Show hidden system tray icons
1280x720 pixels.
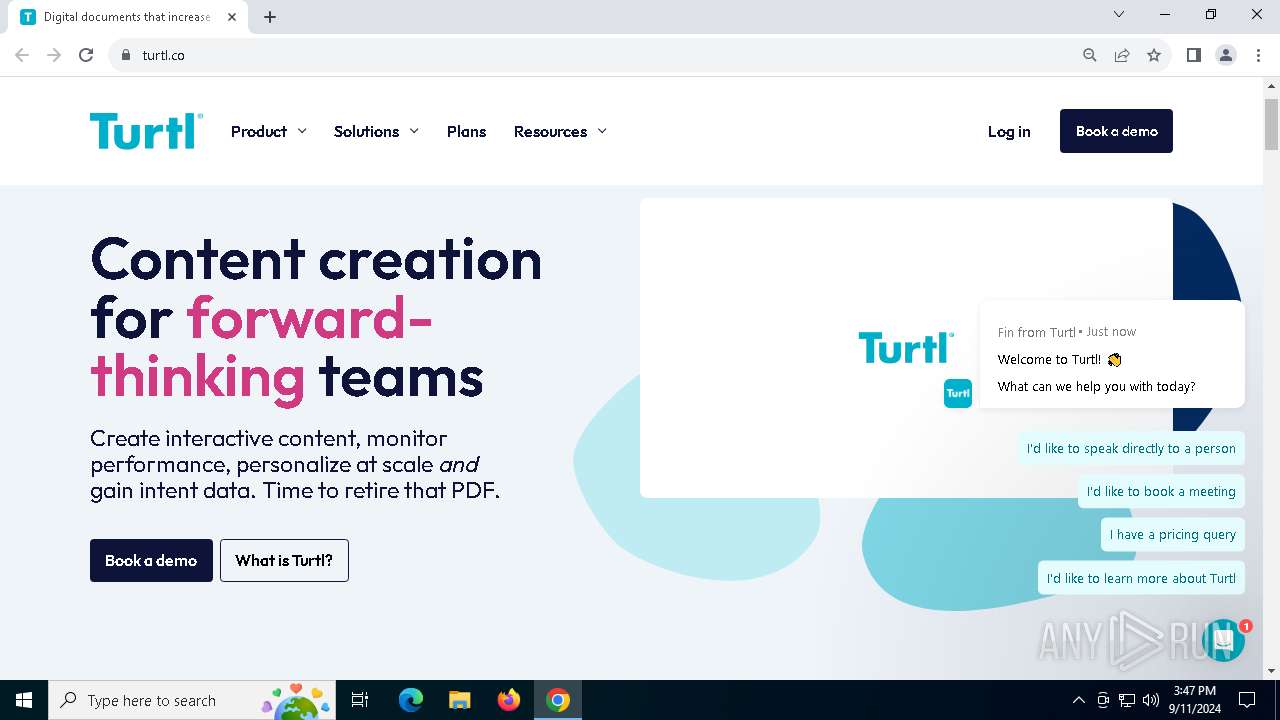pyautogui.click(x=1078, y=700)
